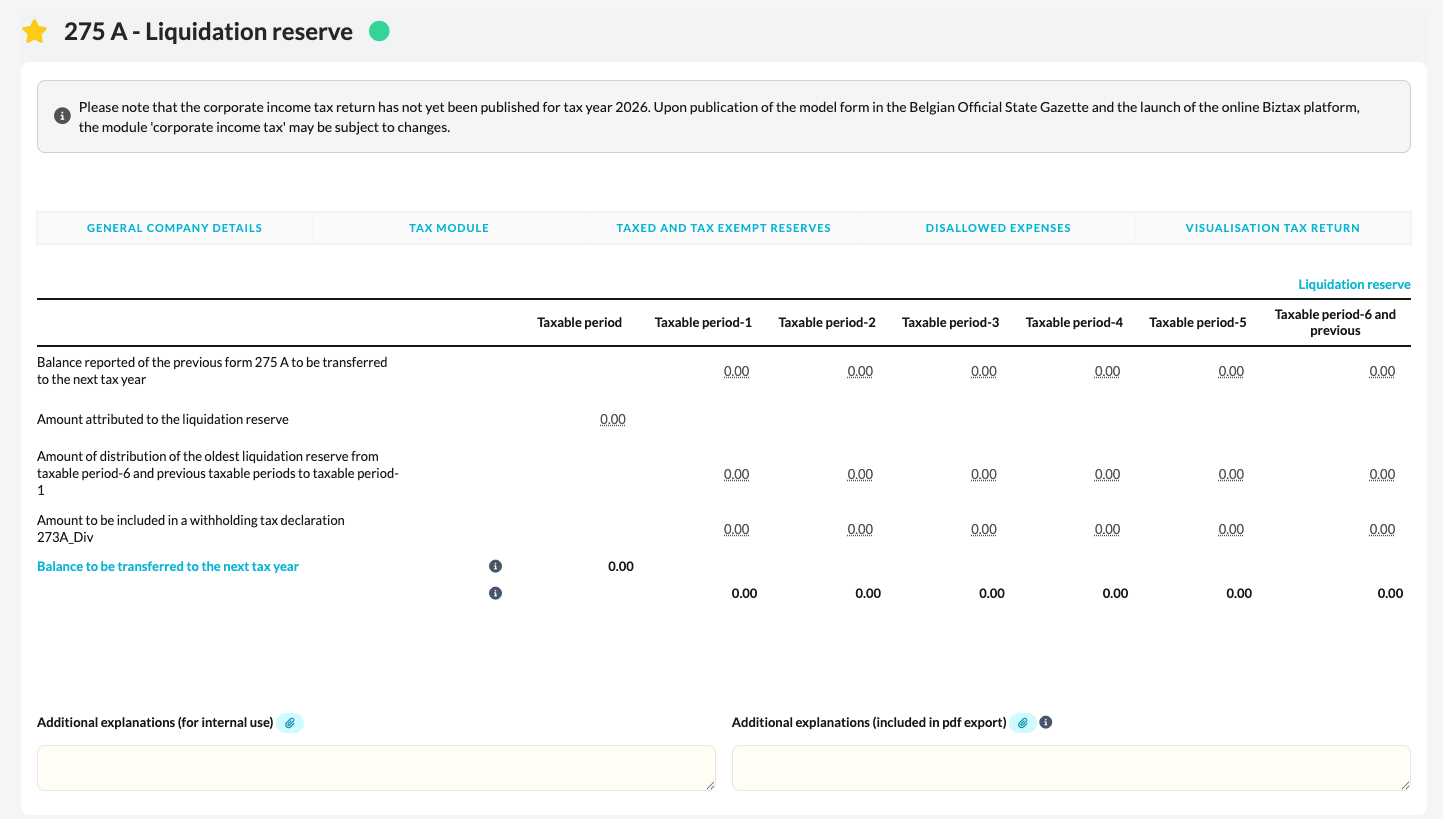1443x819 pixels.
Task: Open the General Company Details tab
Action: [175, 228]
